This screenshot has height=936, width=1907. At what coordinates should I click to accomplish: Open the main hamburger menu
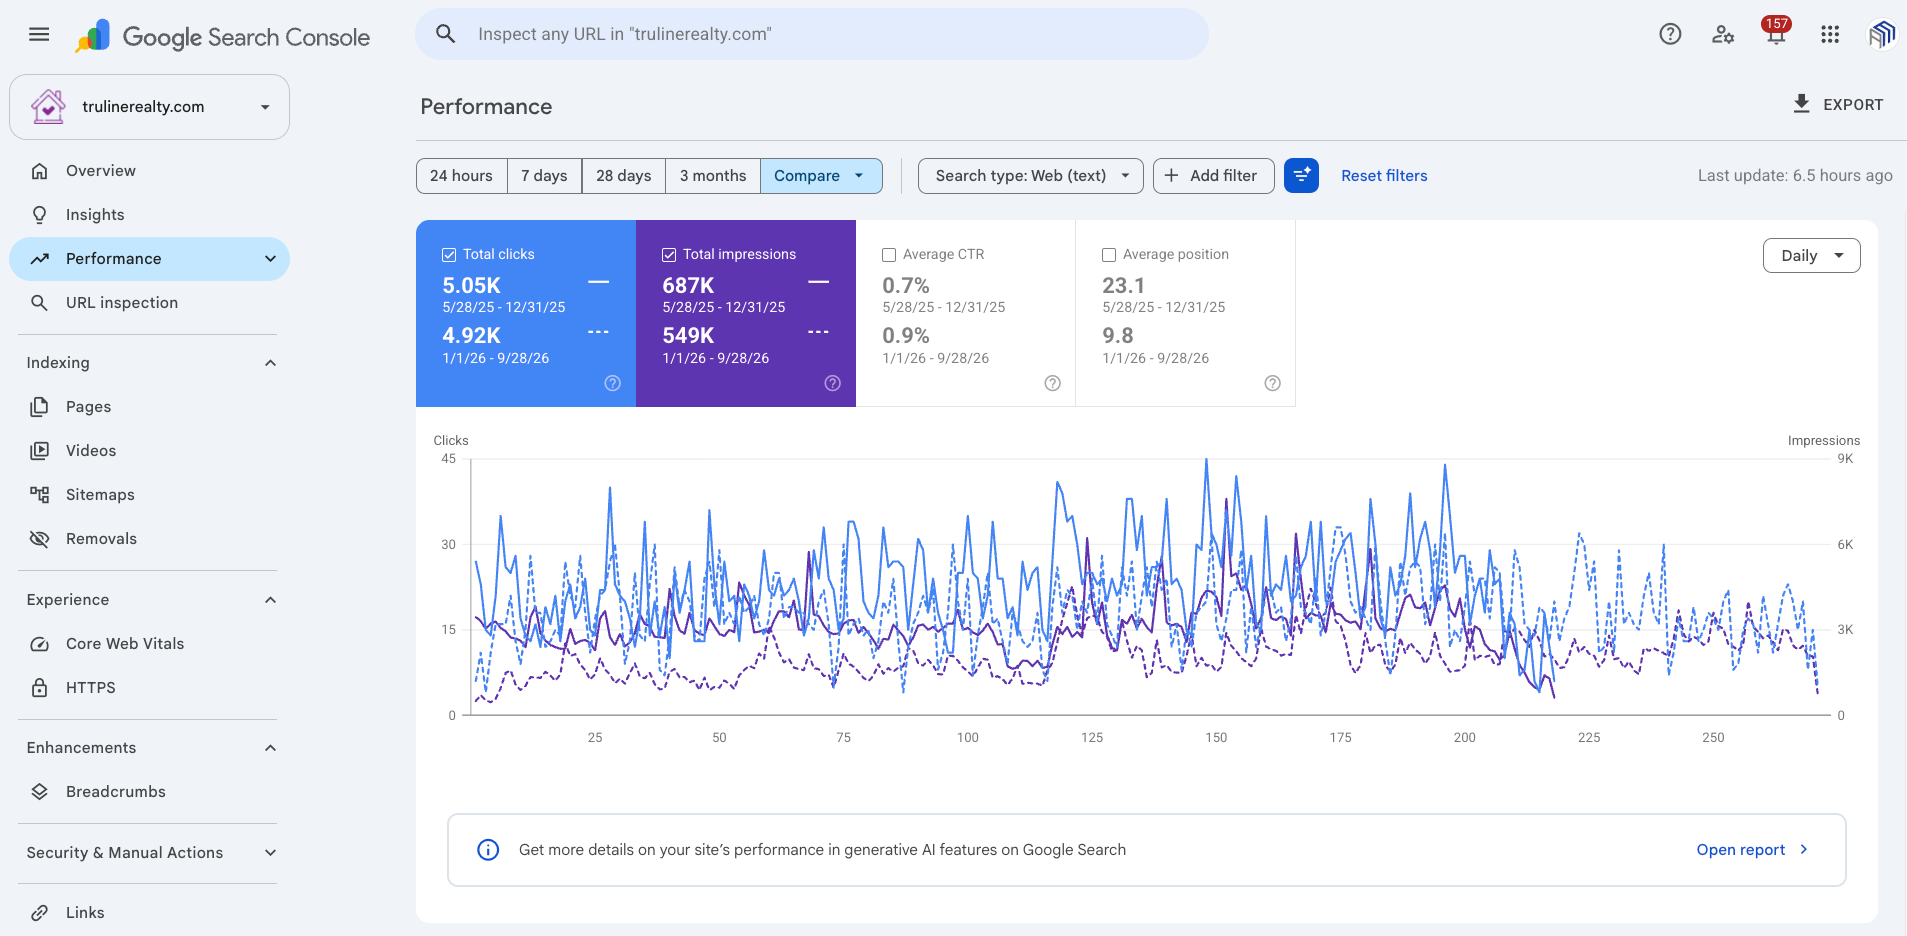(39, 35)
